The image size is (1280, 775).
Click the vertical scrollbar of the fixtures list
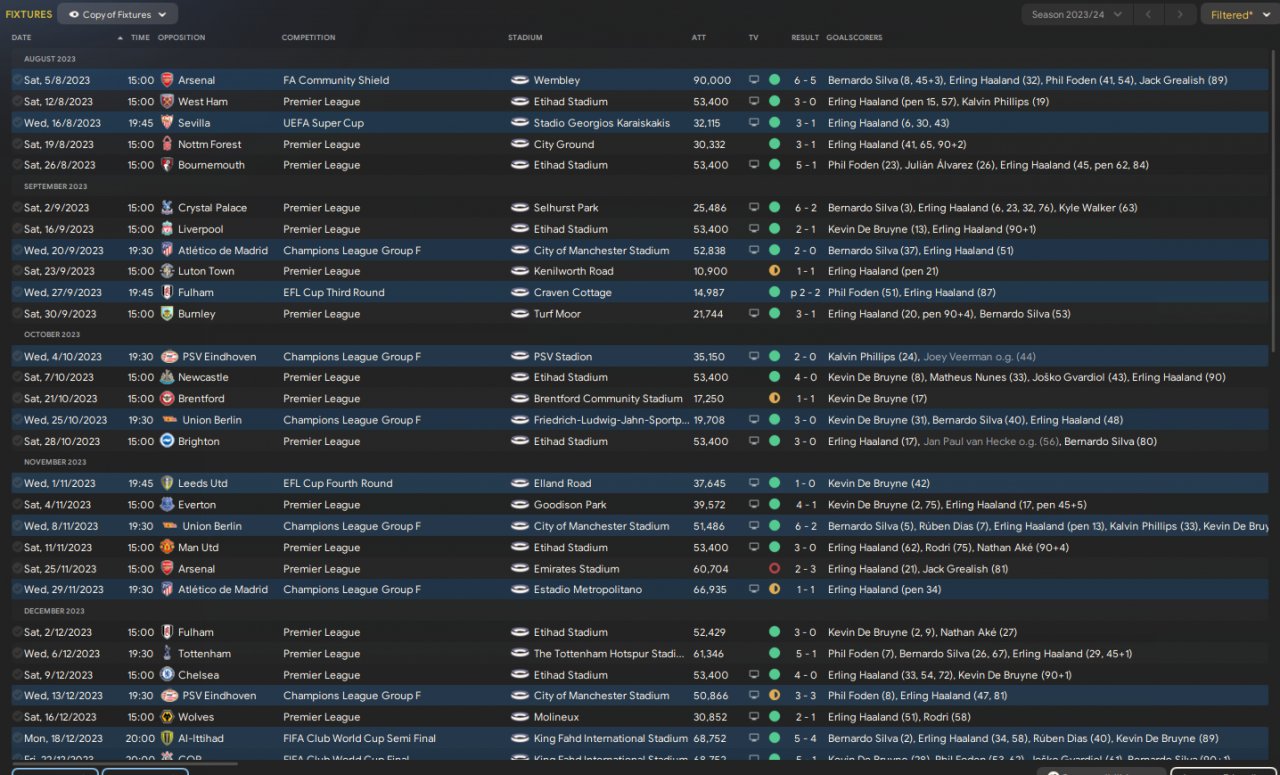pos(1273,200)
